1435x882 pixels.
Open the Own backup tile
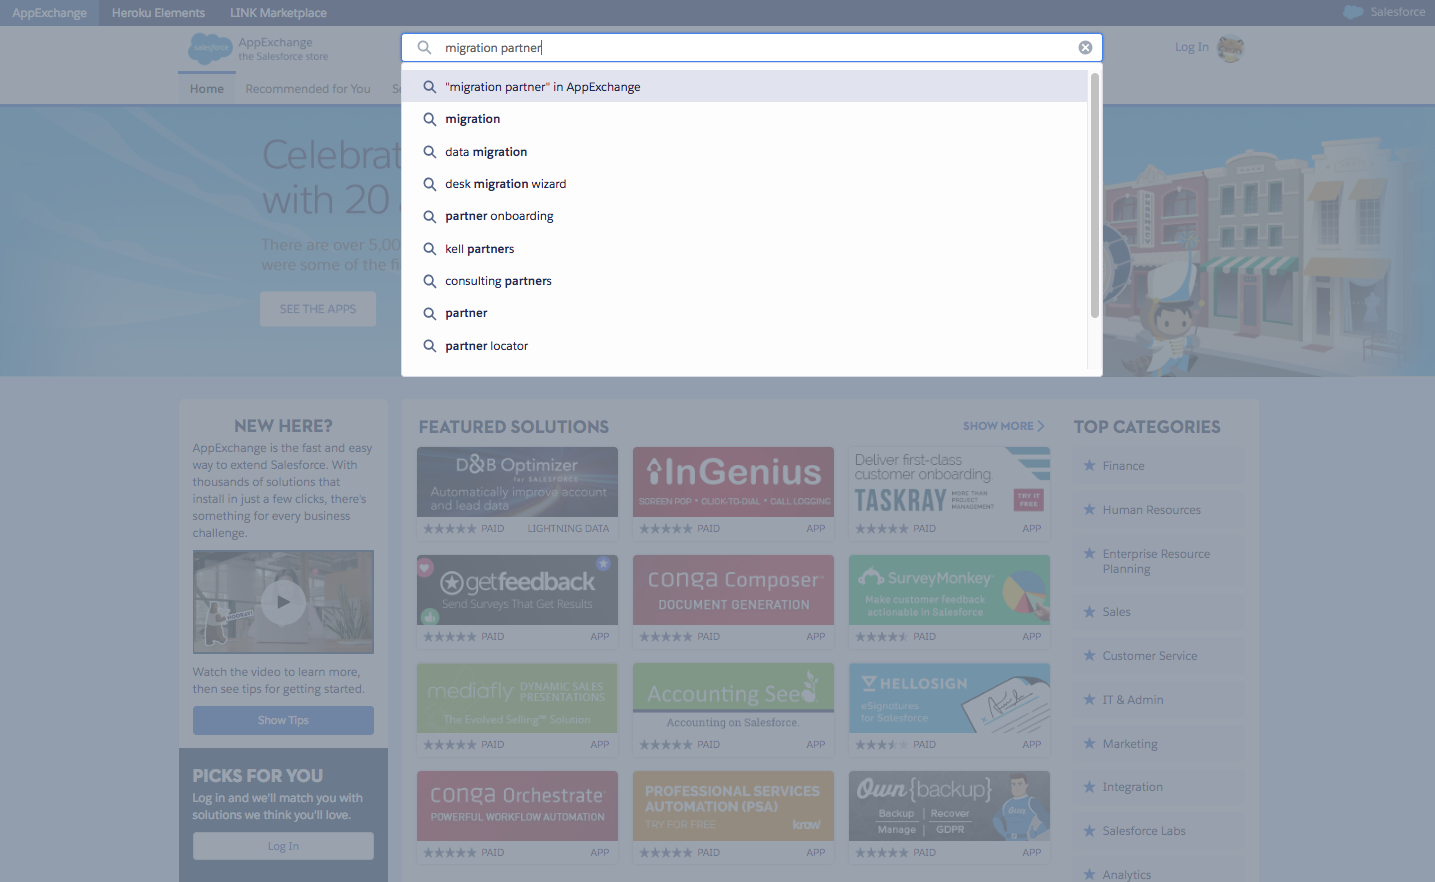tap(949, 817)
